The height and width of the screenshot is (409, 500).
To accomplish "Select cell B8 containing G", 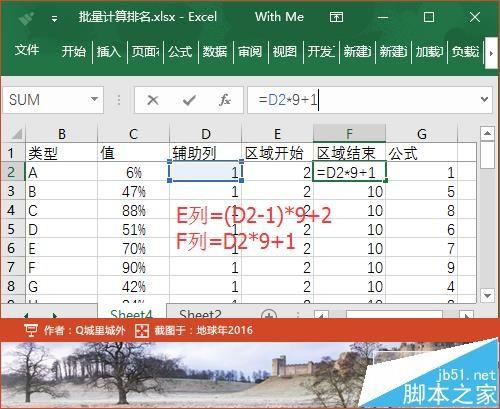I will pyautogui.click(x=62, y=286).
